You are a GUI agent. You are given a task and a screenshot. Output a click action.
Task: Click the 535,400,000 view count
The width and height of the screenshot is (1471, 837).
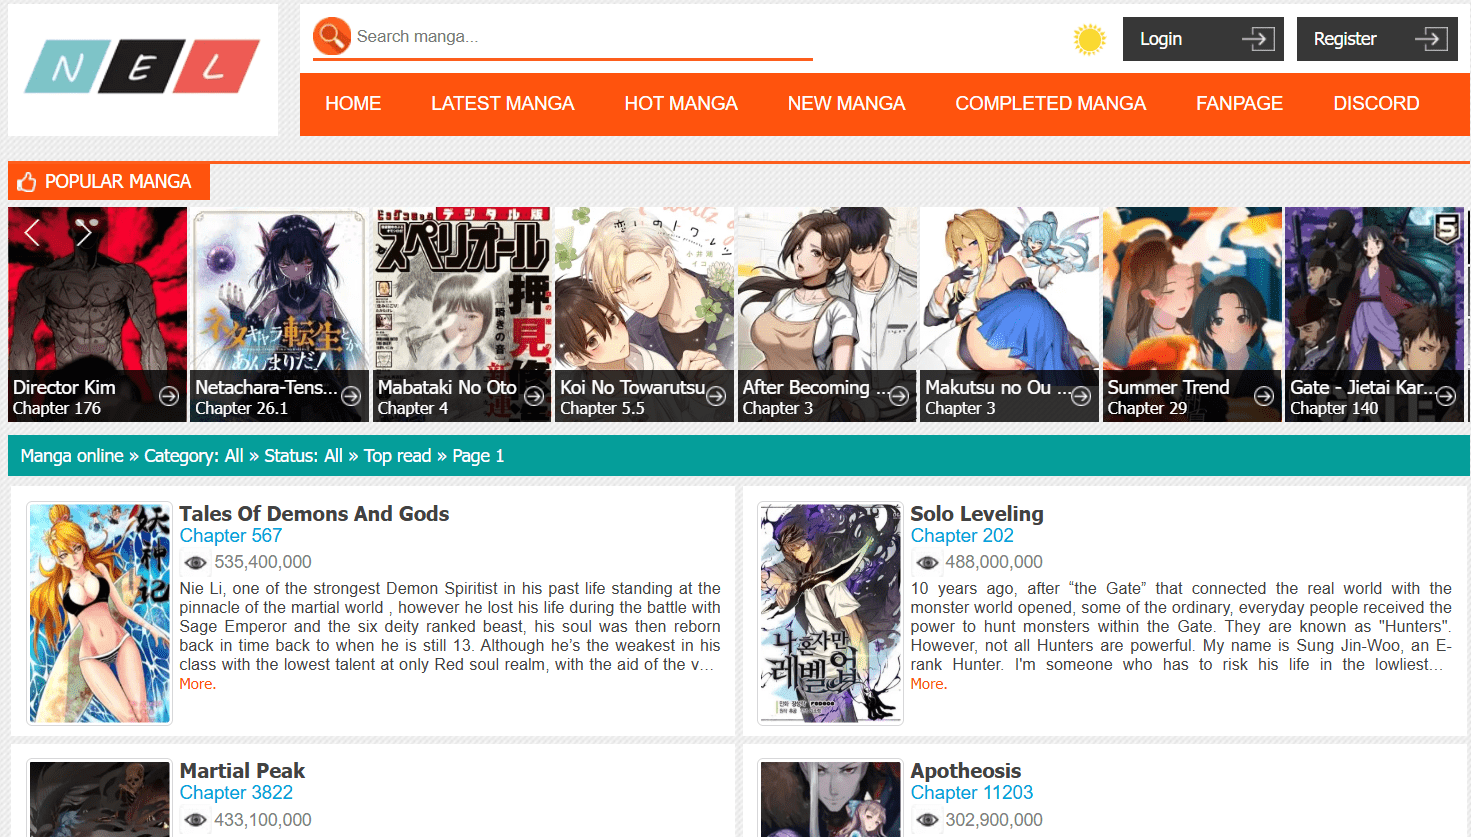pos(263,562)
